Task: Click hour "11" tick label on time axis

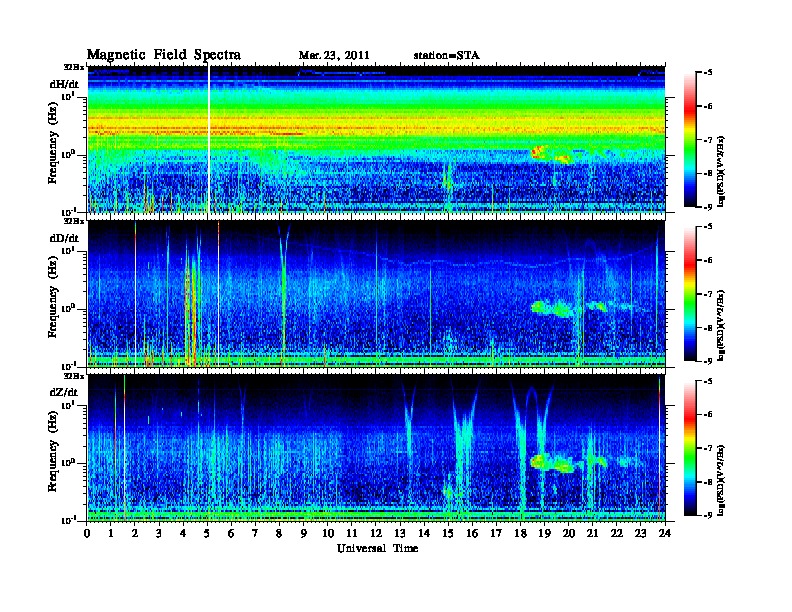Action: coord(352,533)
